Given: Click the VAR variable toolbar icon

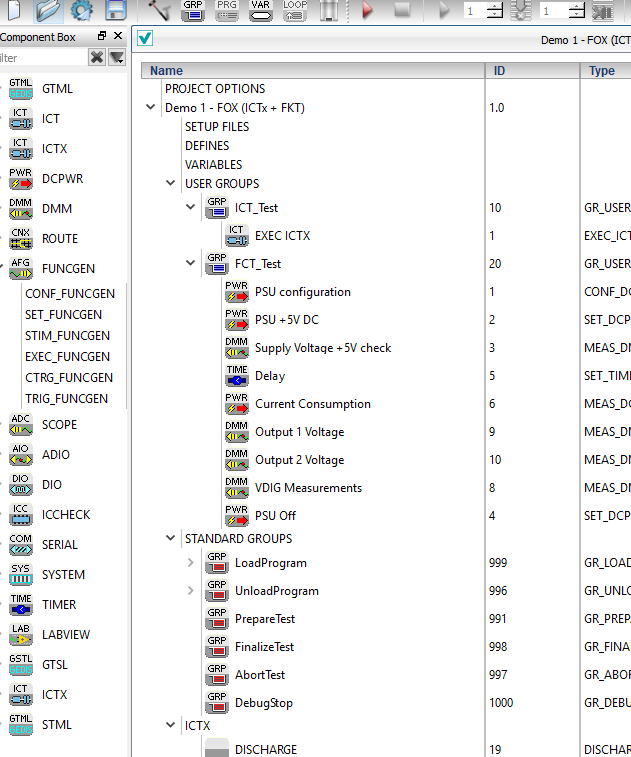Looking at the screenshot, I should 260,11.
